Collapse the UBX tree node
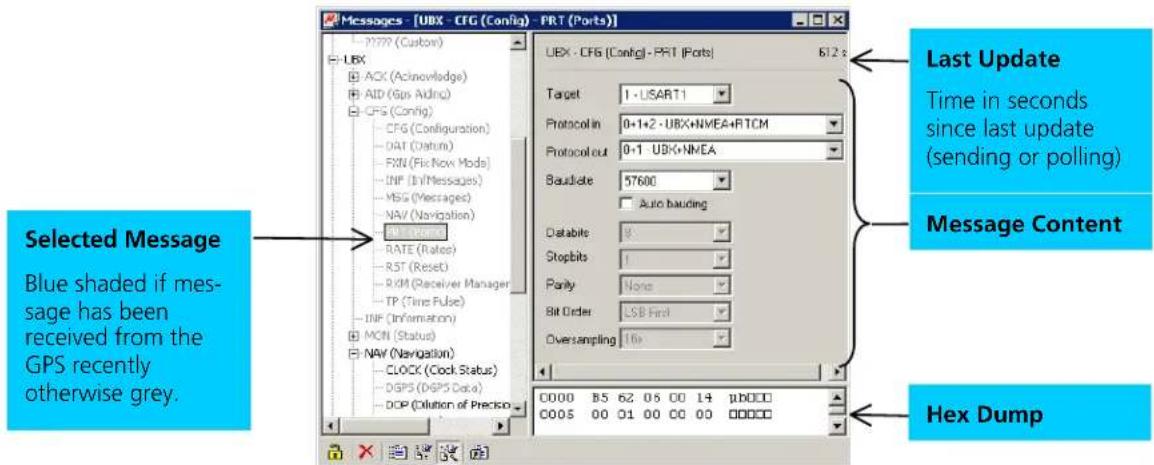The width and height of the screenshot is (1154, 465). pyautogui.click(x=331, y=58)
